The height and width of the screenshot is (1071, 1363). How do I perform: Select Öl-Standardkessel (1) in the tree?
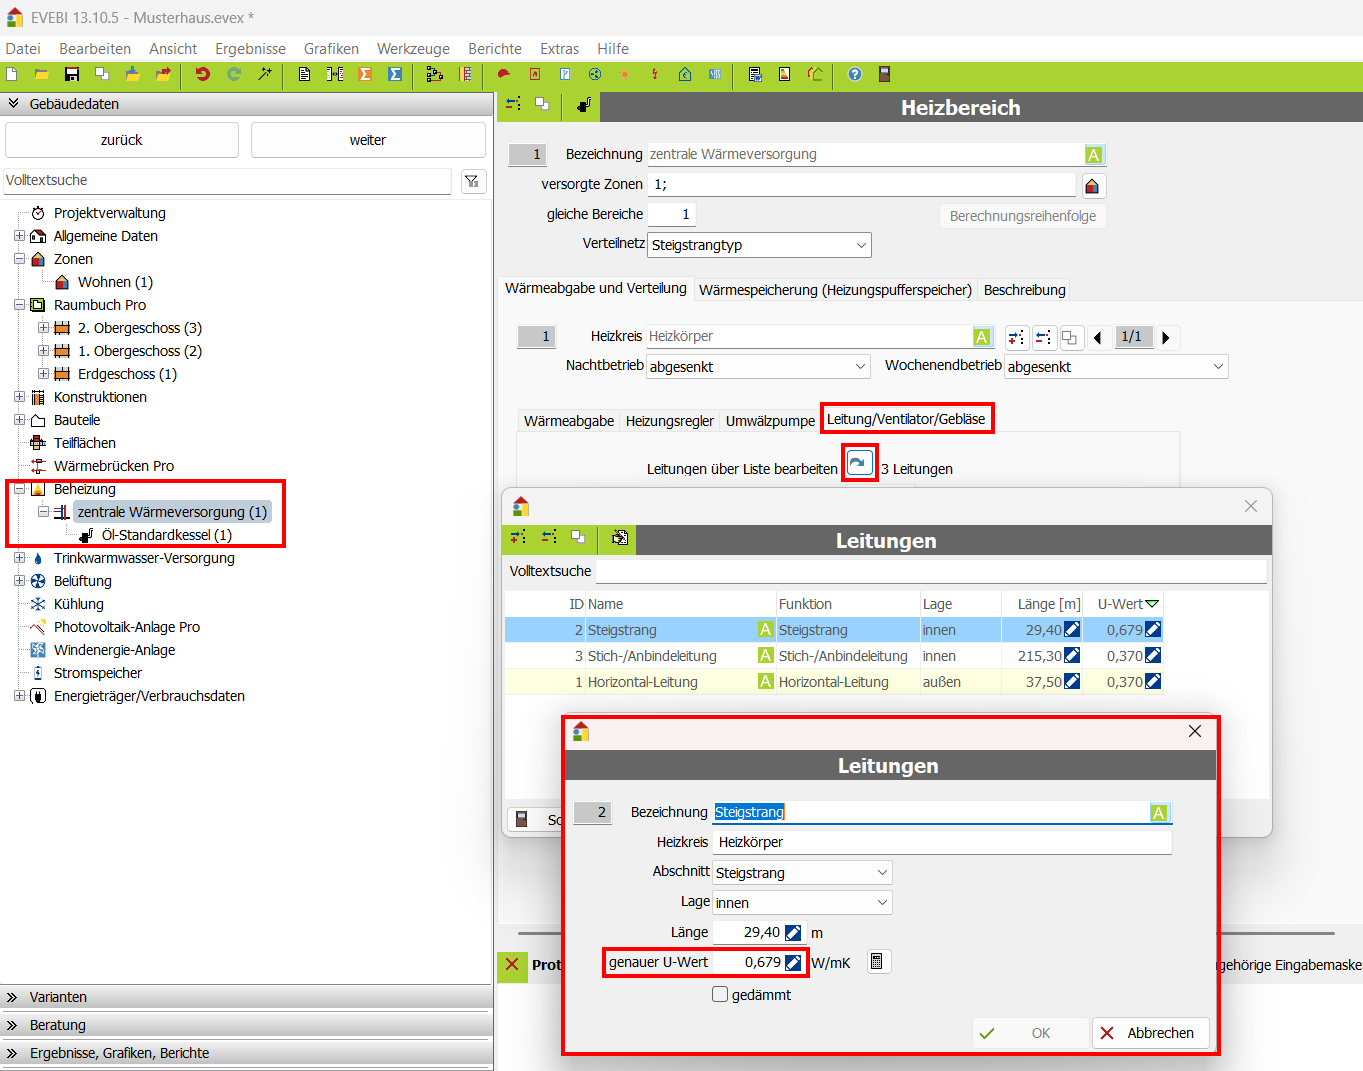click(x=166, y=535)
